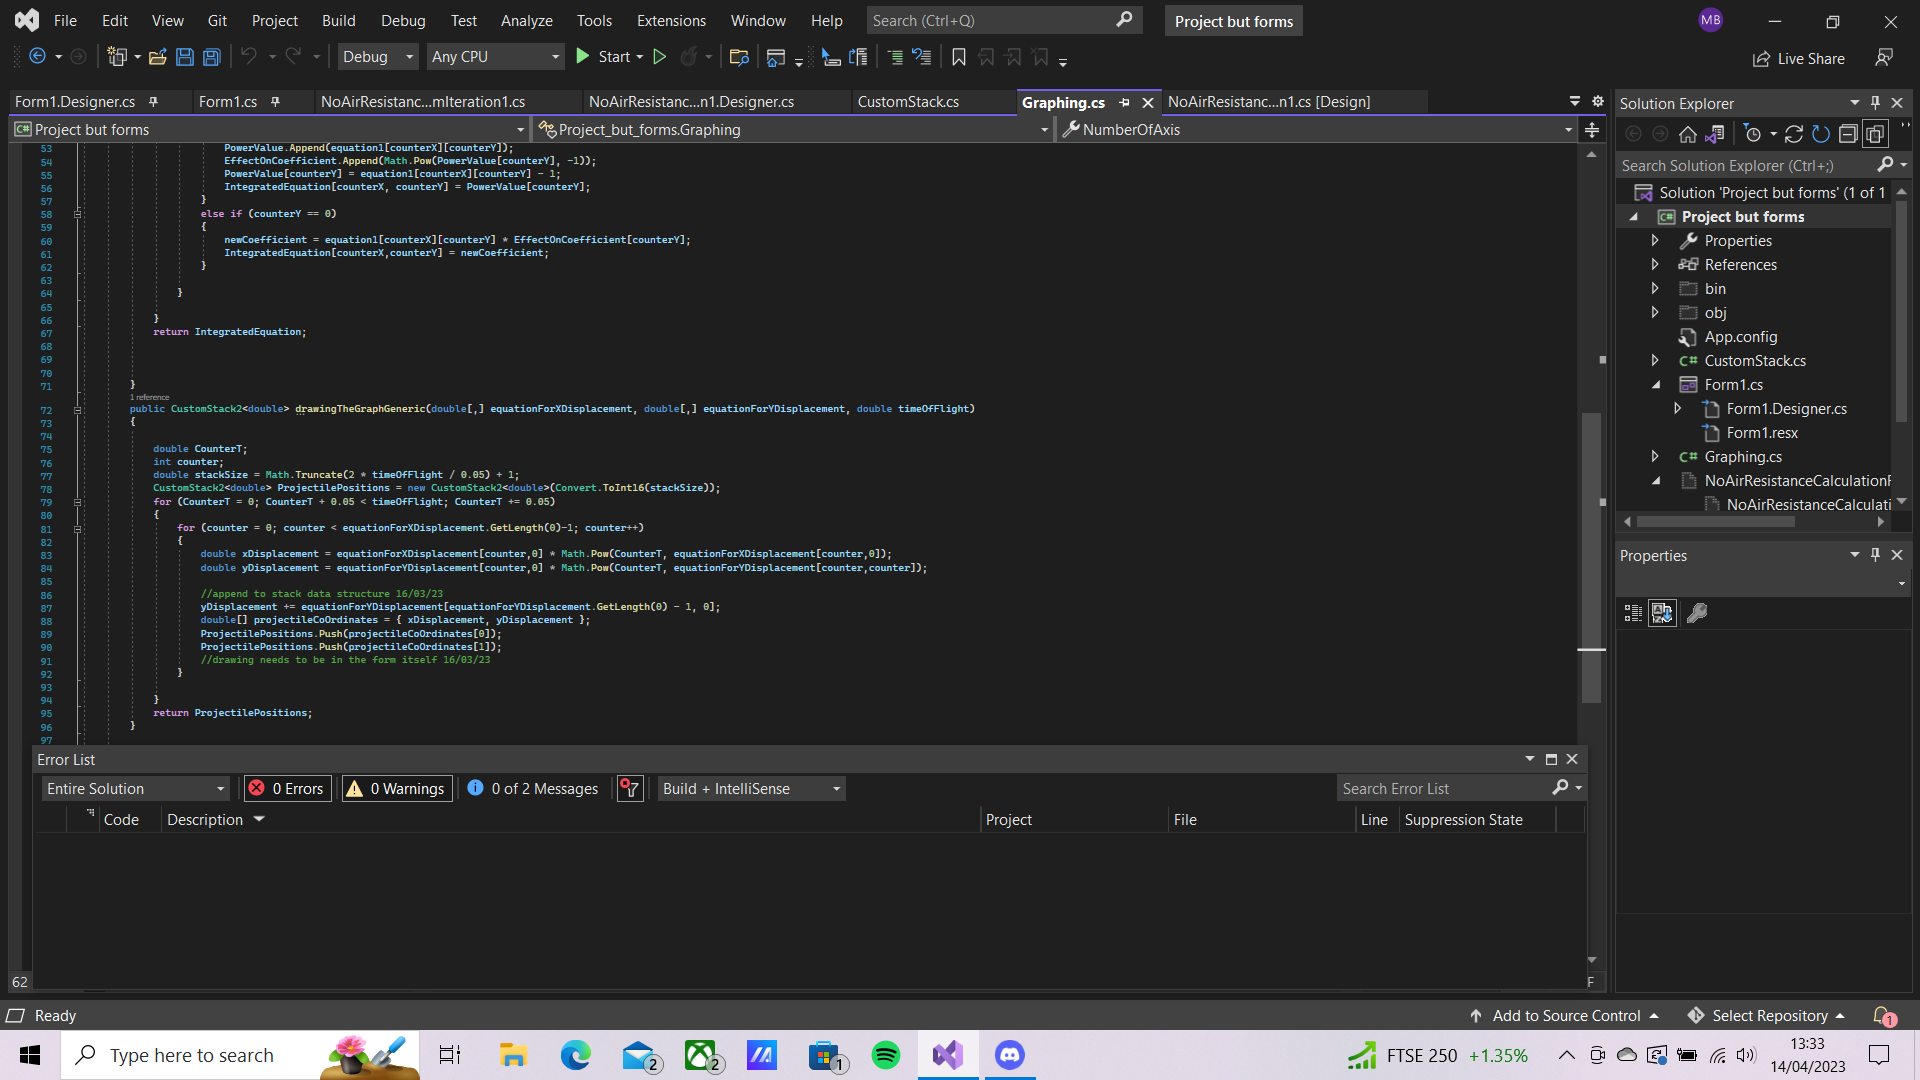Pin the Graphing.cs editor tab
The image size is (1920, 1080).
click(1125, 102)
